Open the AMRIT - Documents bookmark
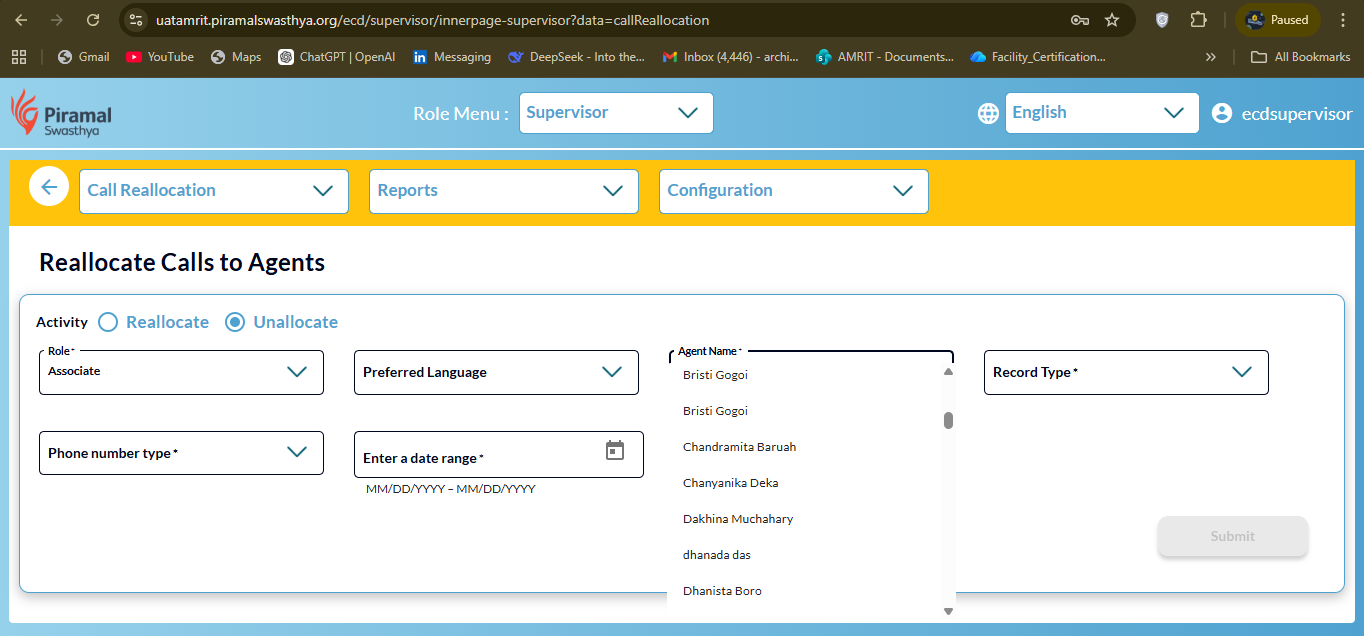This screenshot has height=636, width=1364. click(x=885, y=57)
